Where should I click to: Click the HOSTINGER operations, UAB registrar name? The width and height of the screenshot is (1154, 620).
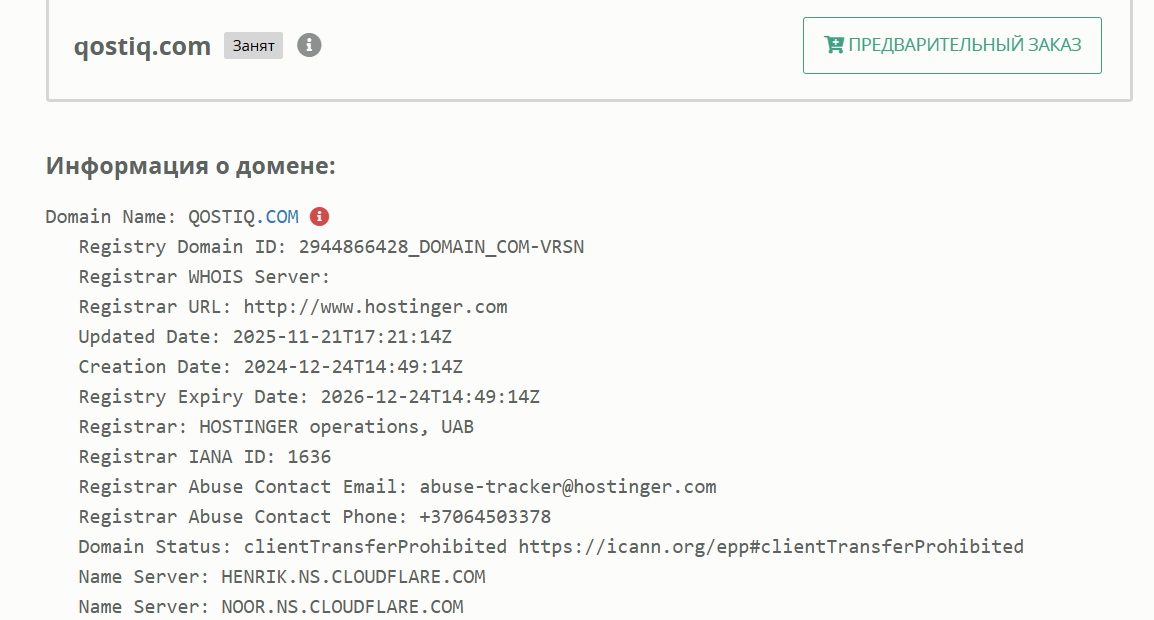[x=336, y=427]
